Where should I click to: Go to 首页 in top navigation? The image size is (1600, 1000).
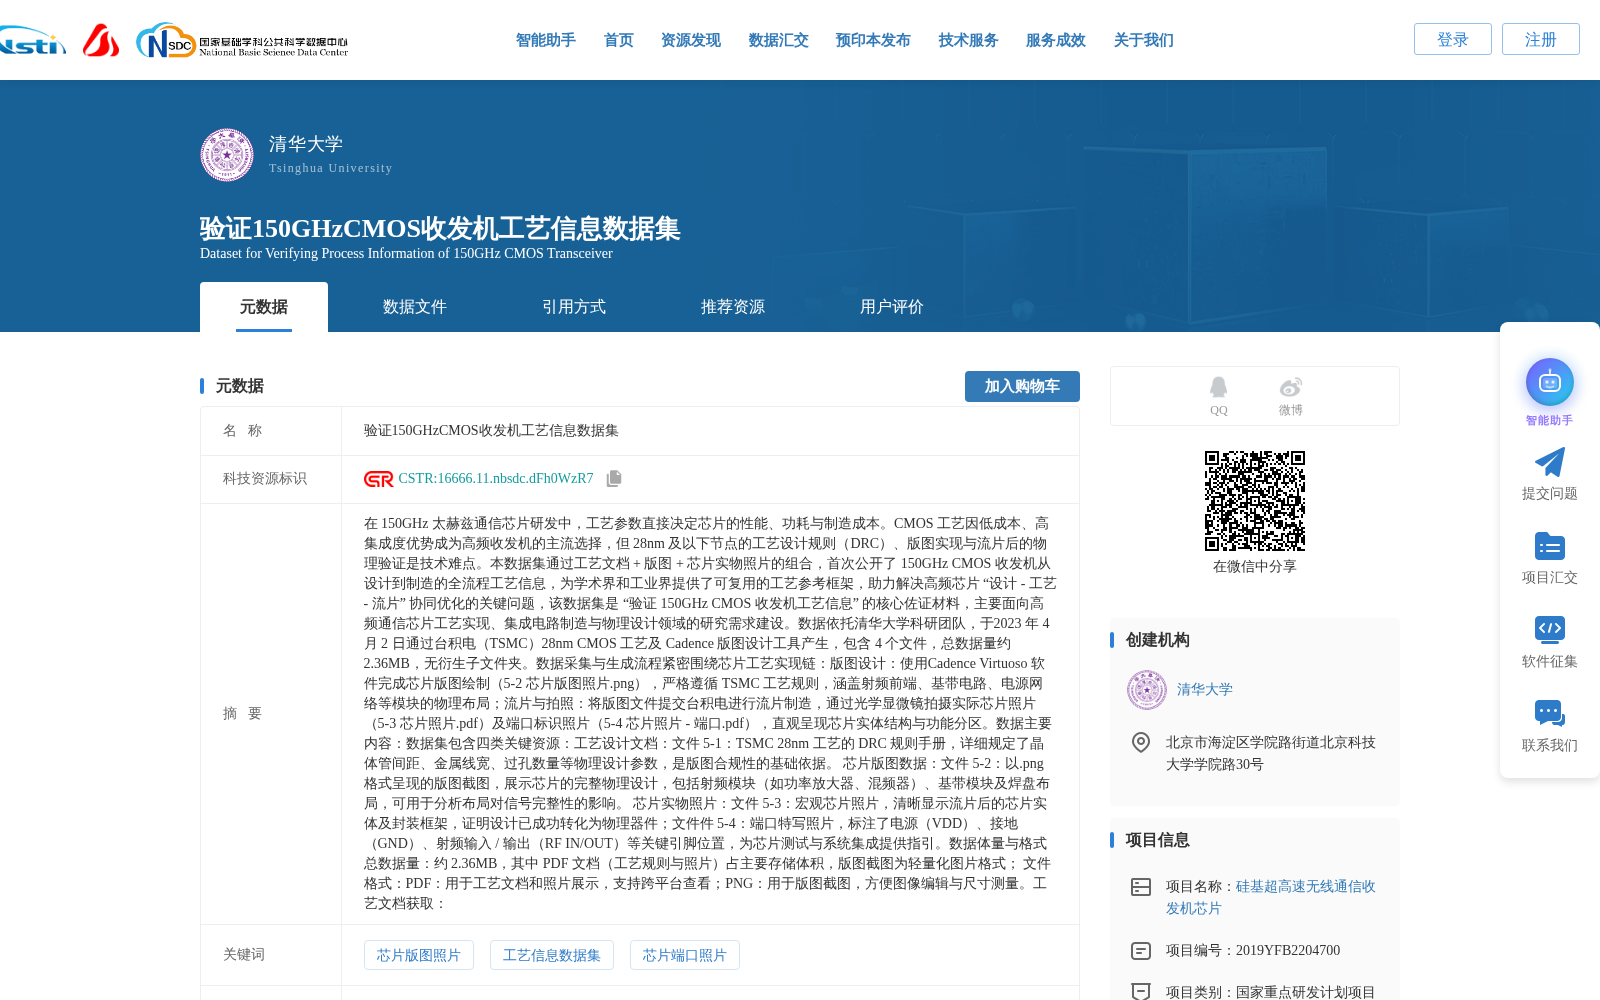click(x=619, y=40)
